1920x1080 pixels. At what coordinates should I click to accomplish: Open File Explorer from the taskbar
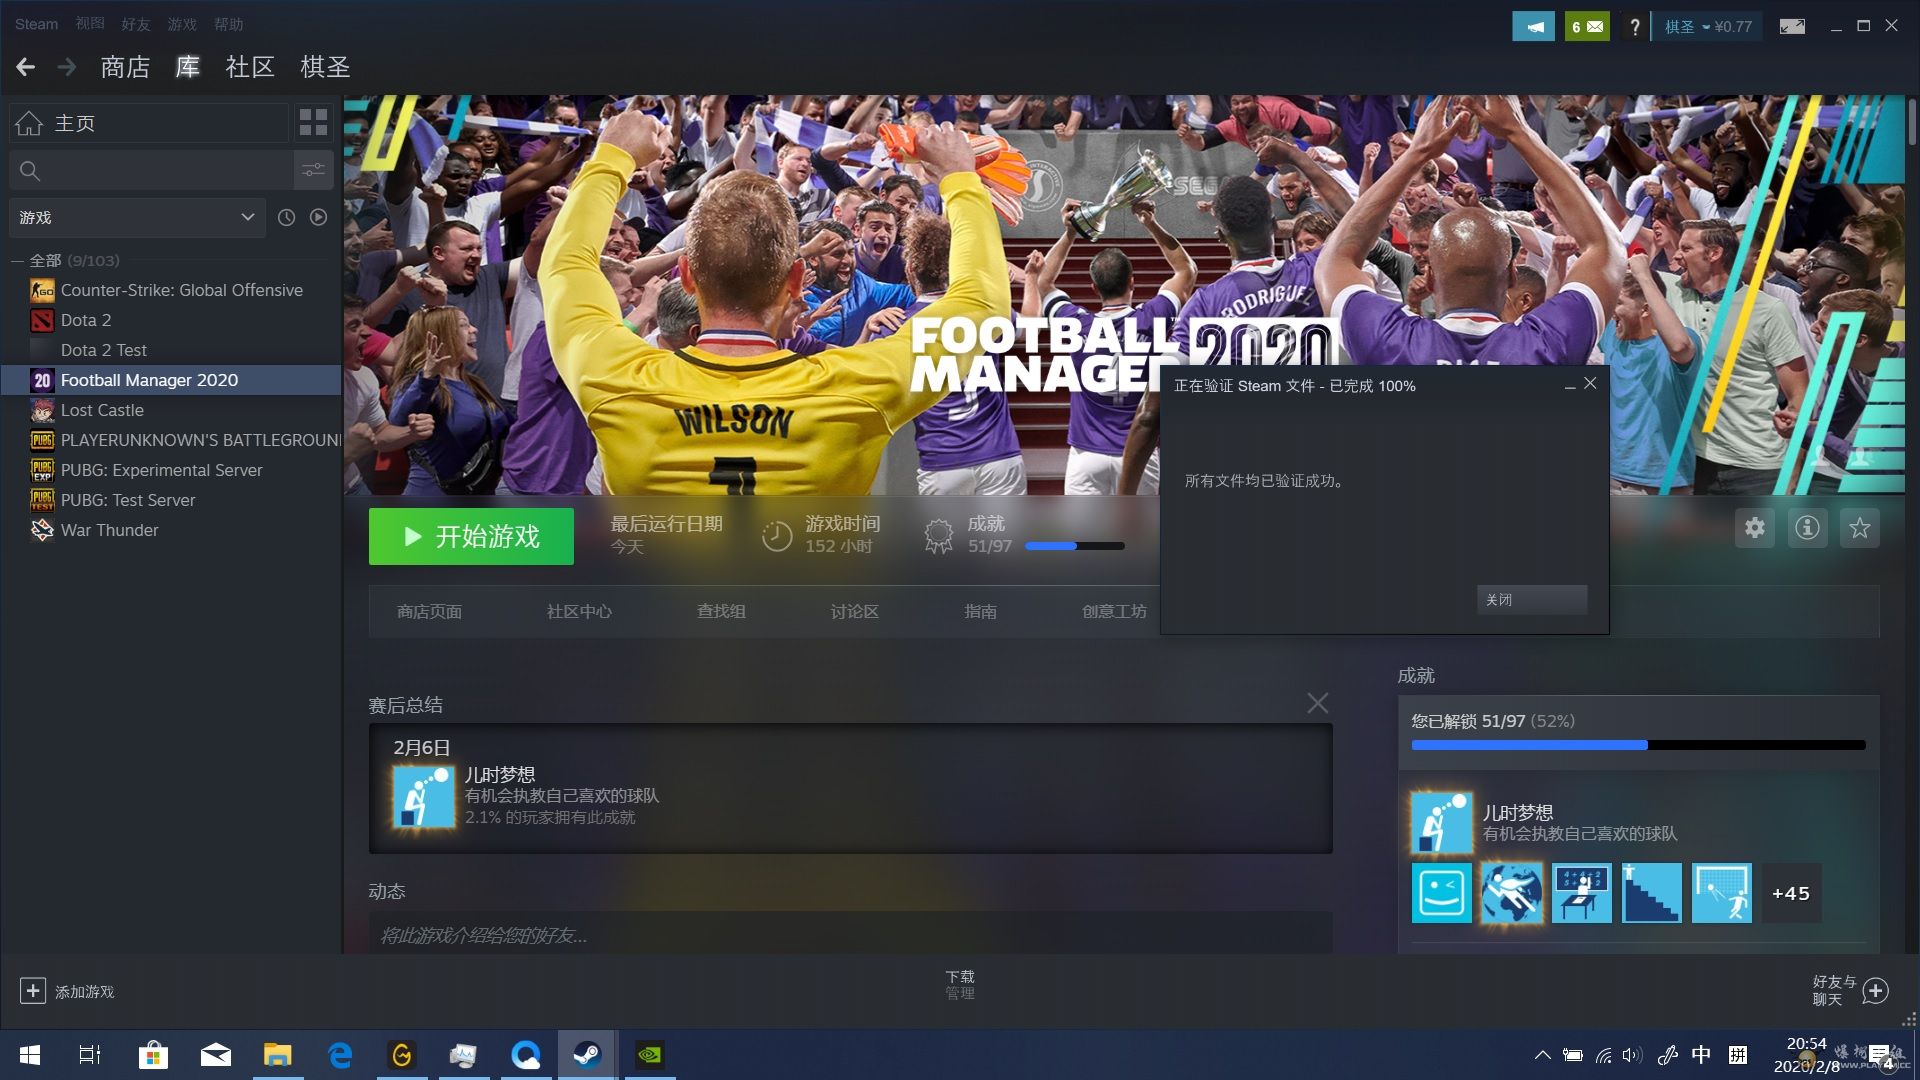[277, 1055]
